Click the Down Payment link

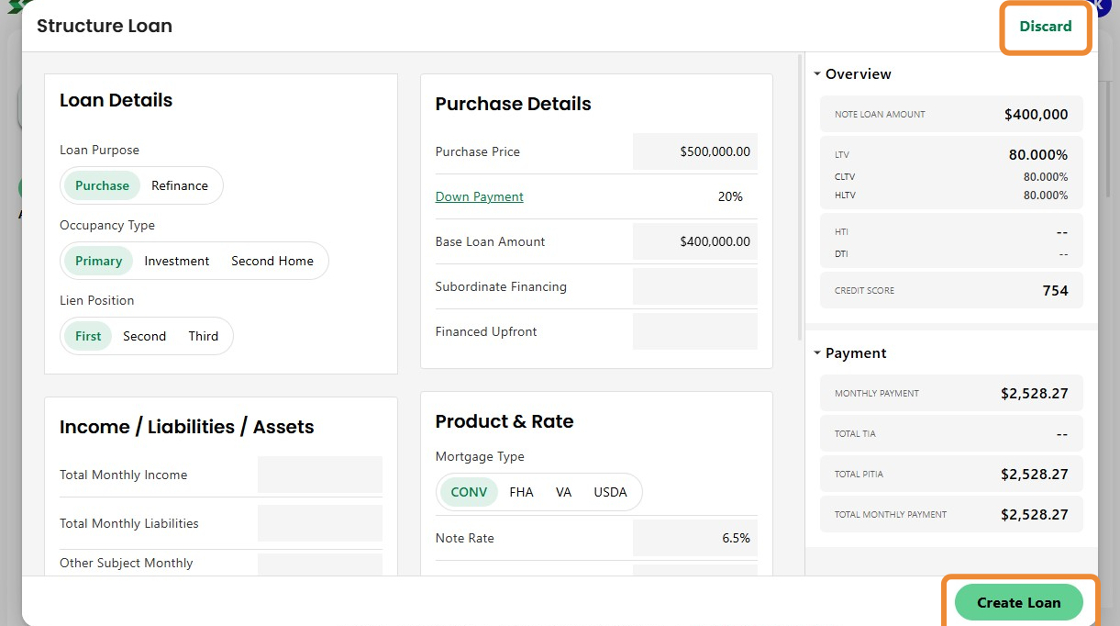tap(479, 197)
